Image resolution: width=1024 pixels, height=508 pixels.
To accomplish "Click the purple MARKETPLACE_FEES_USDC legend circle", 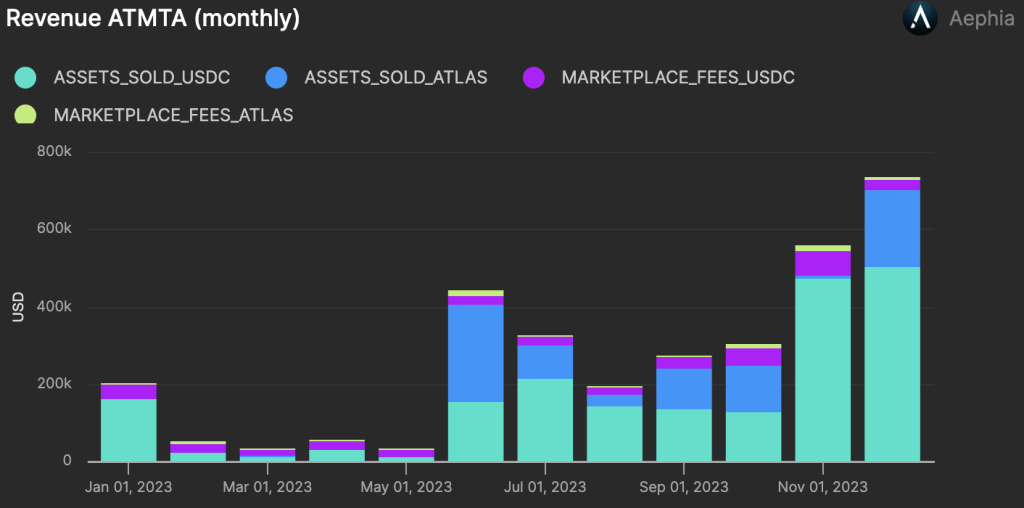I will pyautogui.click(x=533, y=77).
